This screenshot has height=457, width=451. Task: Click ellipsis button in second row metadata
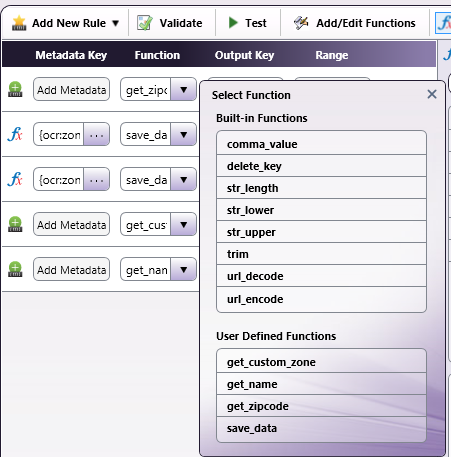click(x=97, y=134)
